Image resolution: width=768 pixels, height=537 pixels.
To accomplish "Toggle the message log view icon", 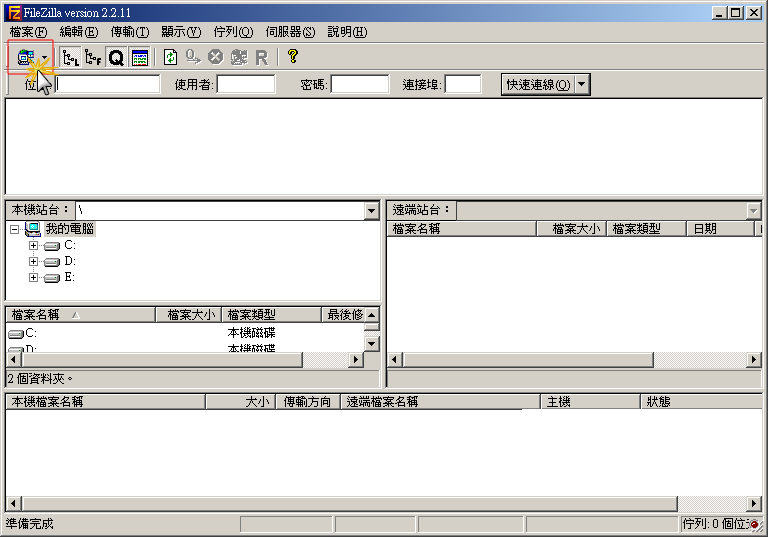I will 140,57.
